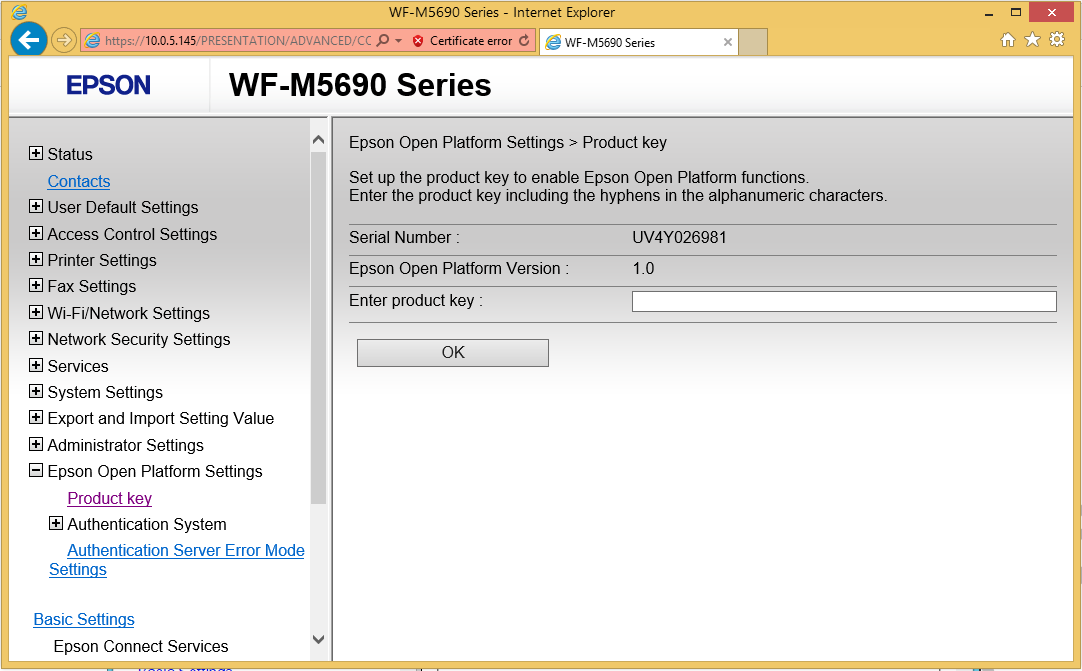This screenshot has height=671, width=1082.
Task: Click the search magnifier in address bar
Action: pyautogui.click(x=383, y=41)
